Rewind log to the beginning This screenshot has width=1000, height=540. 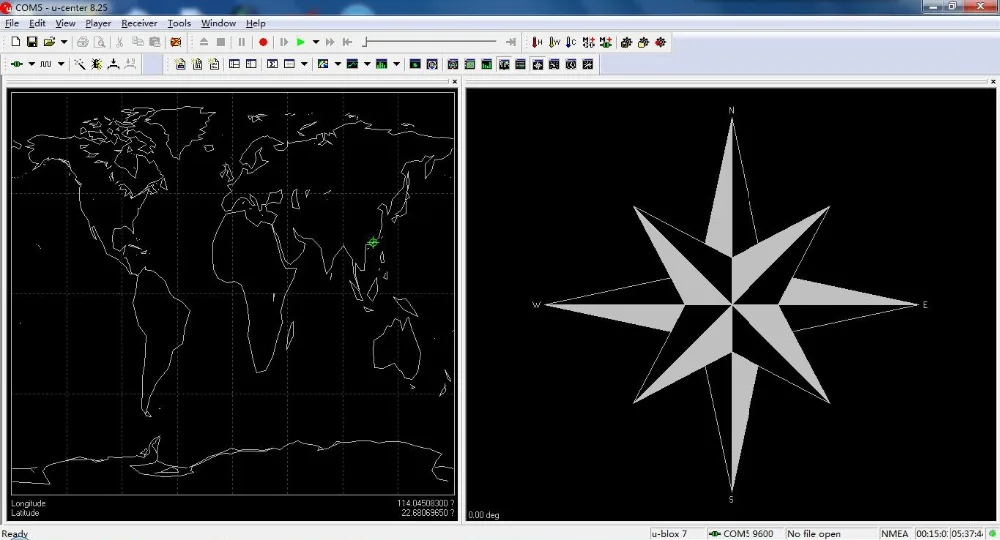[347, 42]
